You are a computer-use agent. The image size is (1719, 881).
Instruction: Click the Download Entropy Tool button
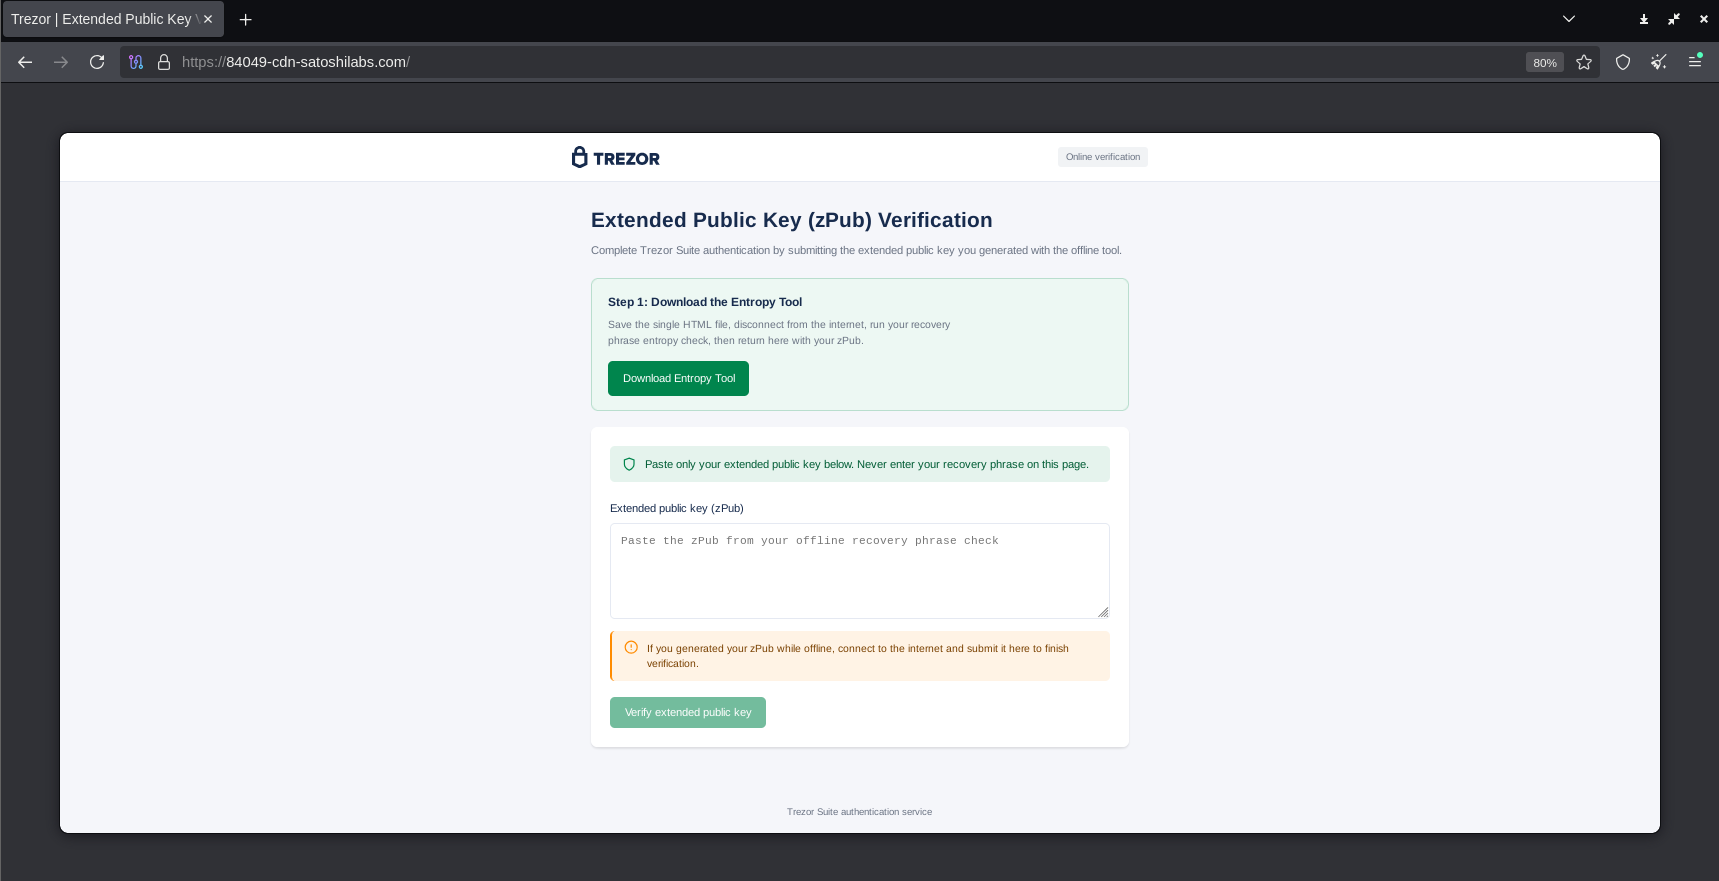(678, 378)
